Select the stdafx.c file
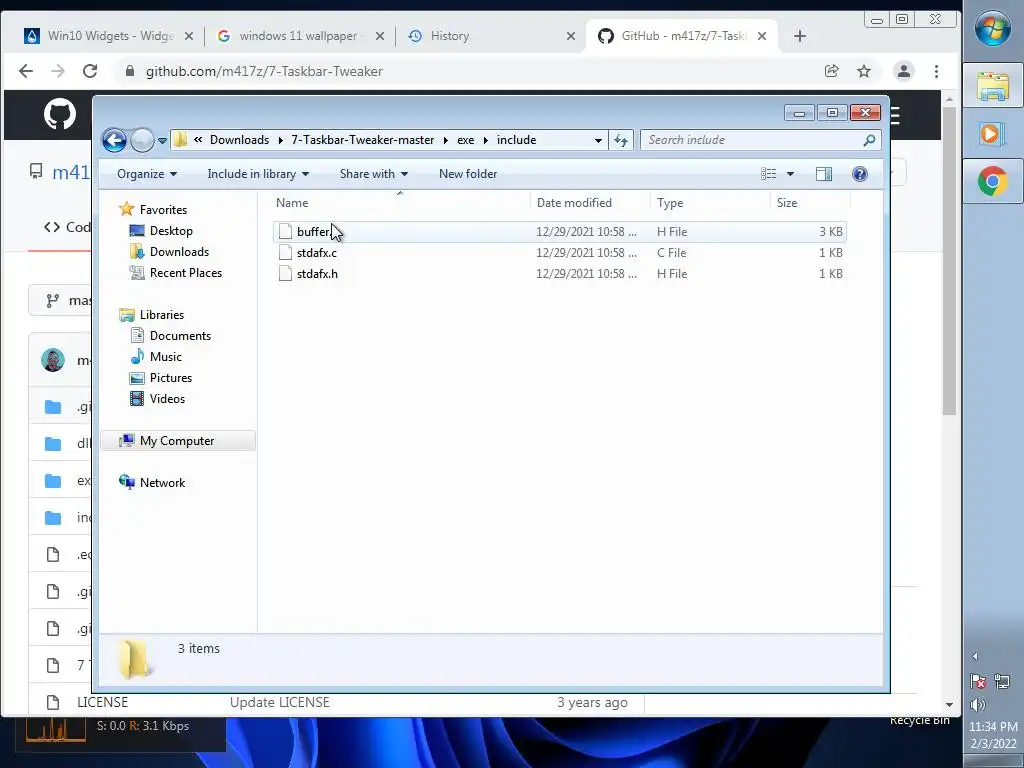The image size is (1024, 768). (x=560, y=253)
